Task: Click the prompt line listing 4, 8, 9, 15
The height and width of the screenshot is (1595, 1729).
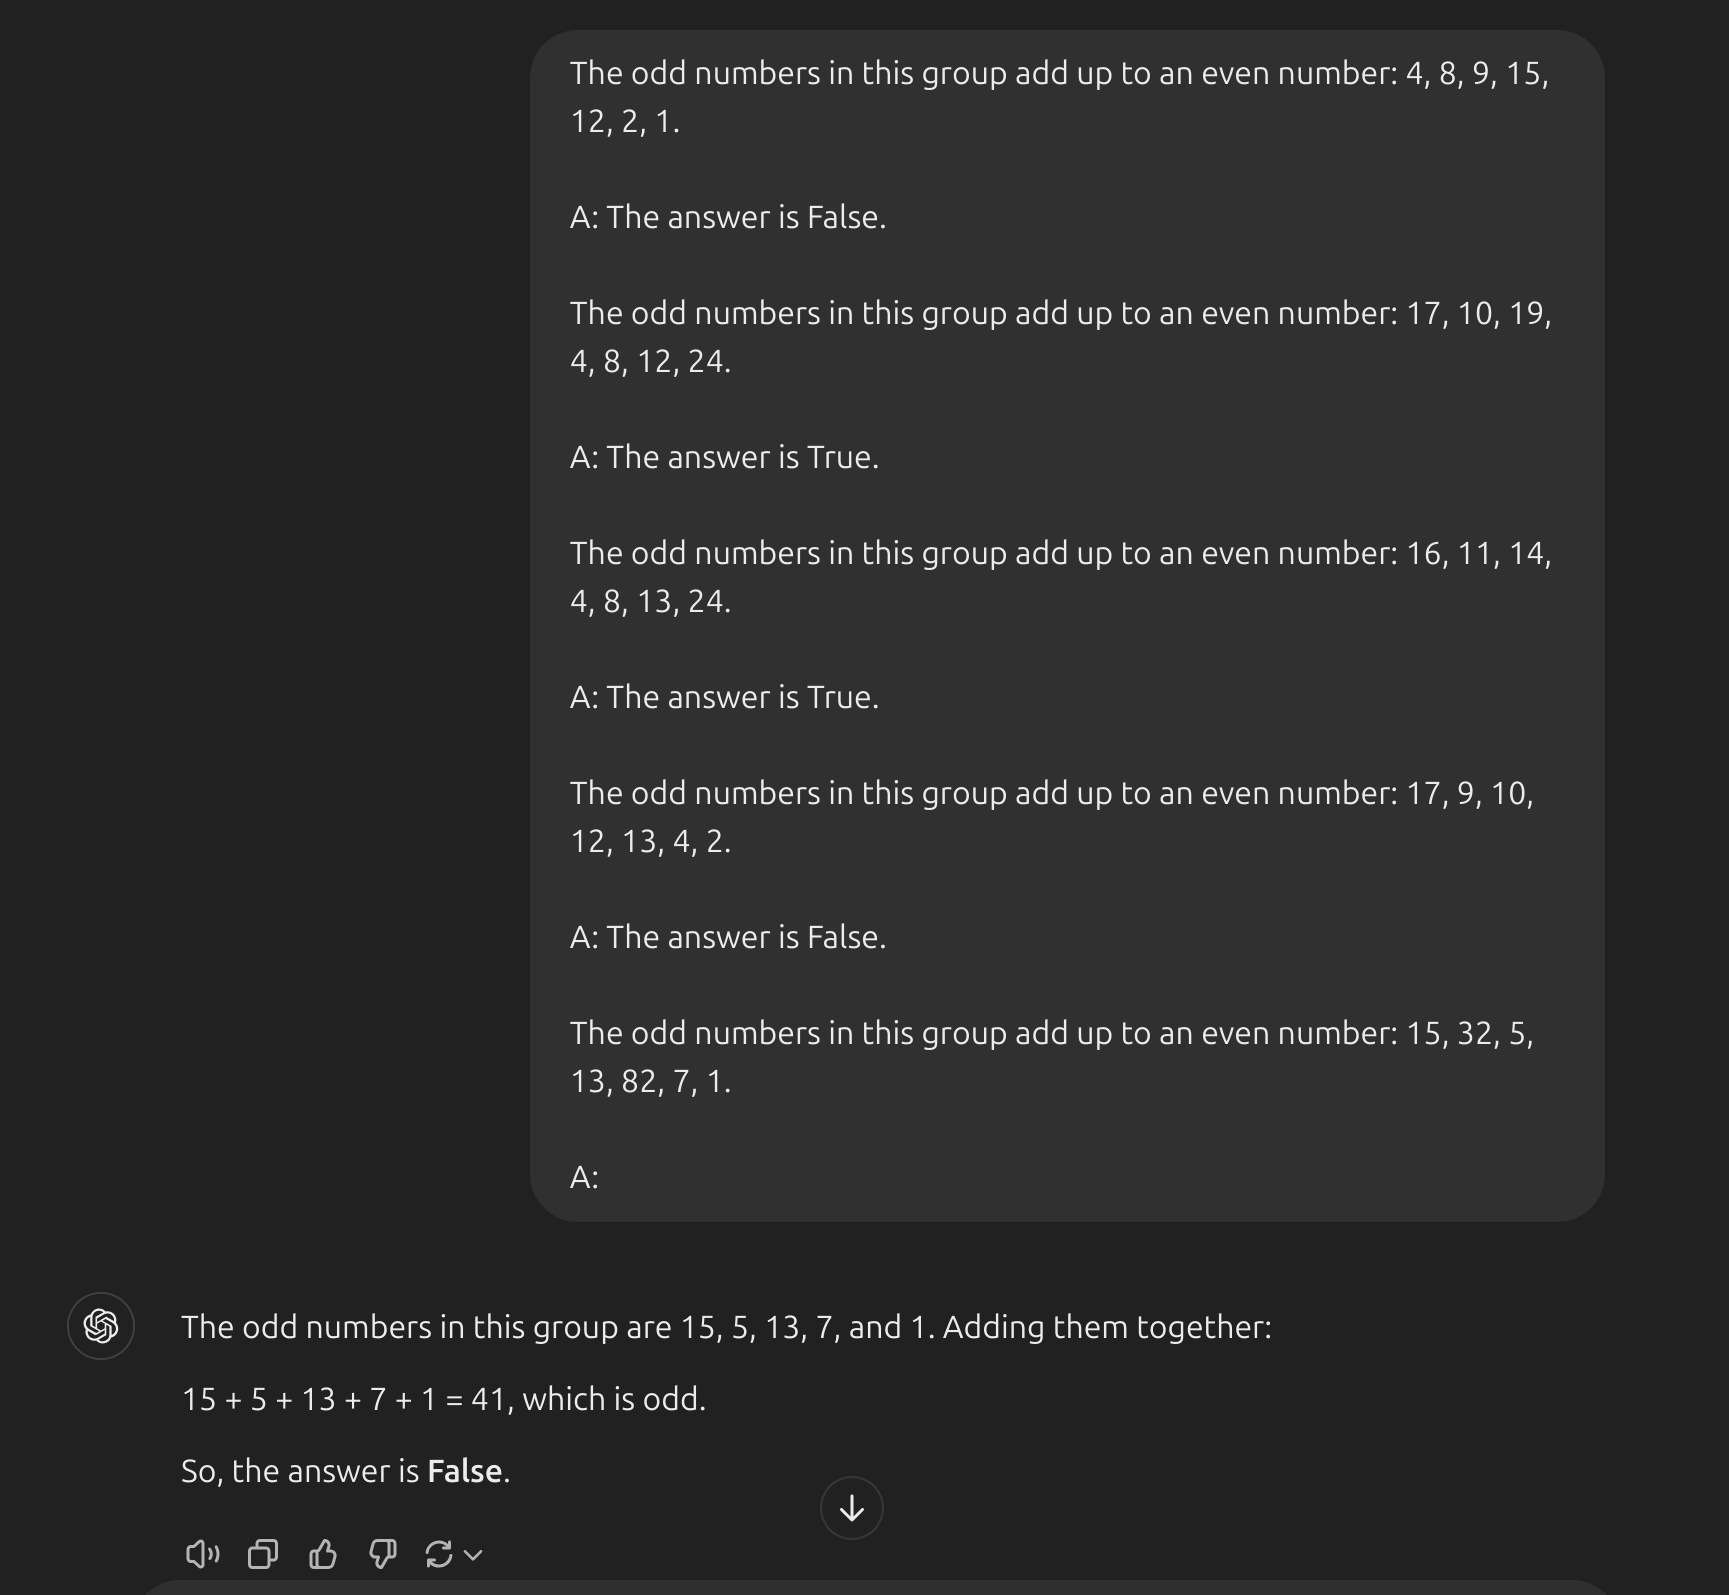Action: (x=1060, y=97)
